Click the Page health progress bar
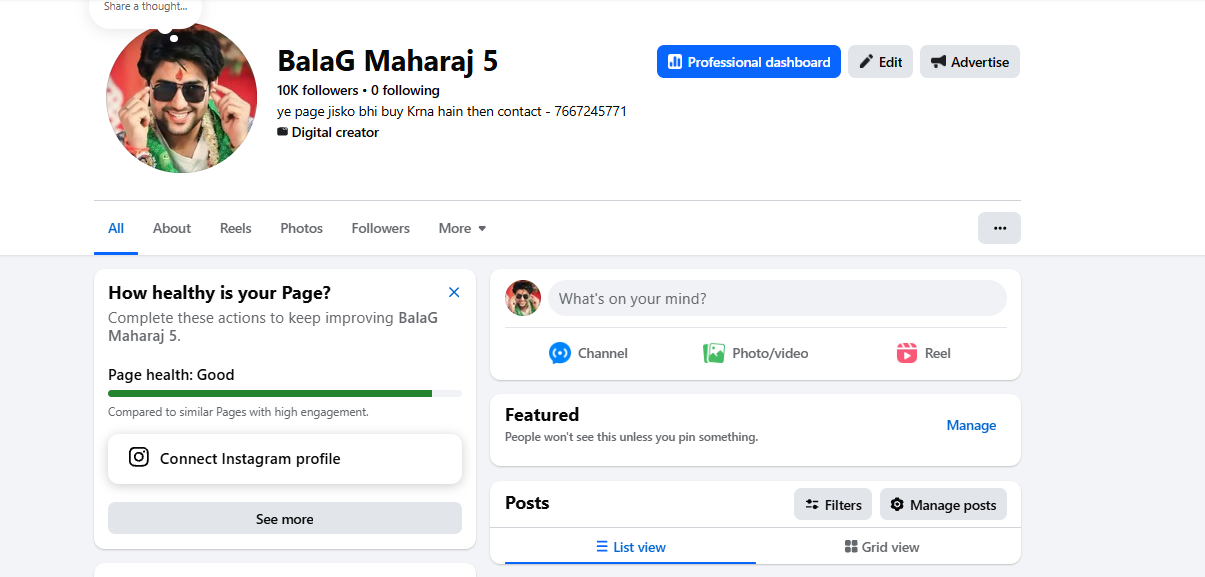The height and width of the screenshot is (577, 1205). click(x=285, y=394)
